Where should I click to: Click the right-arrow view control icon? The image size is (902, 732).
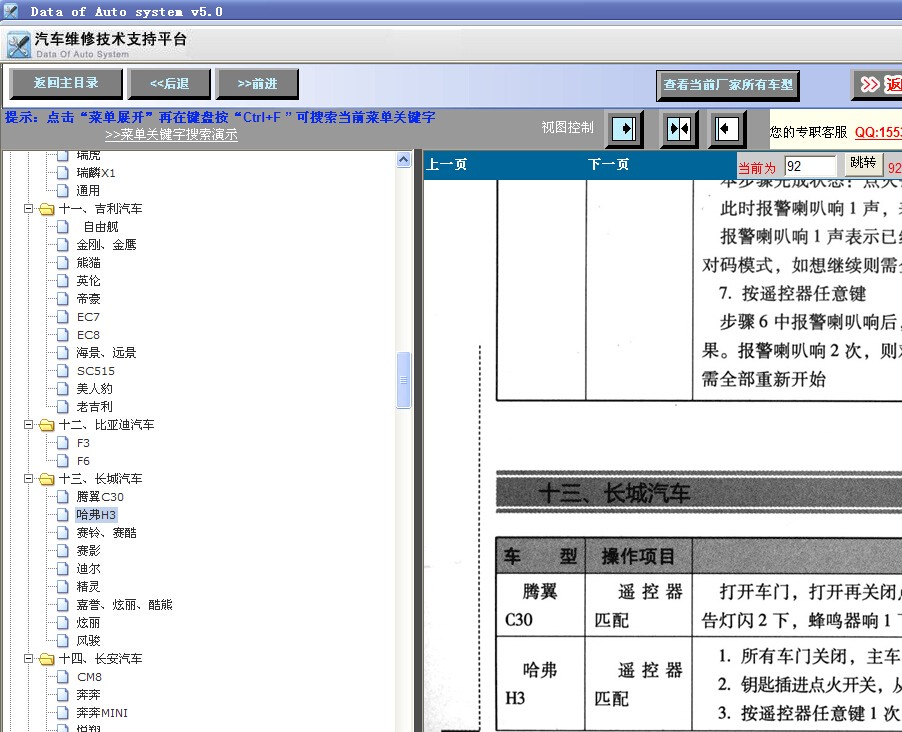click(x=624, y=129)
